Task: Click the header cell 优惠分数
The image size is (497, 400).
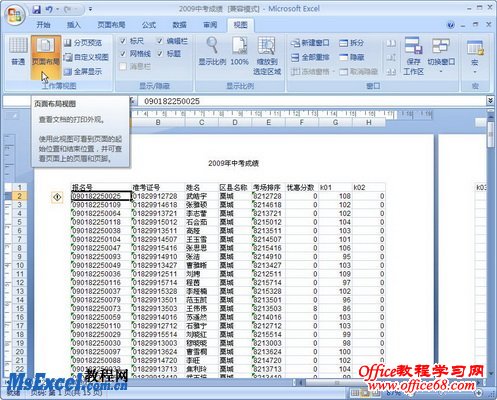Action: click(x=302, y=187)
